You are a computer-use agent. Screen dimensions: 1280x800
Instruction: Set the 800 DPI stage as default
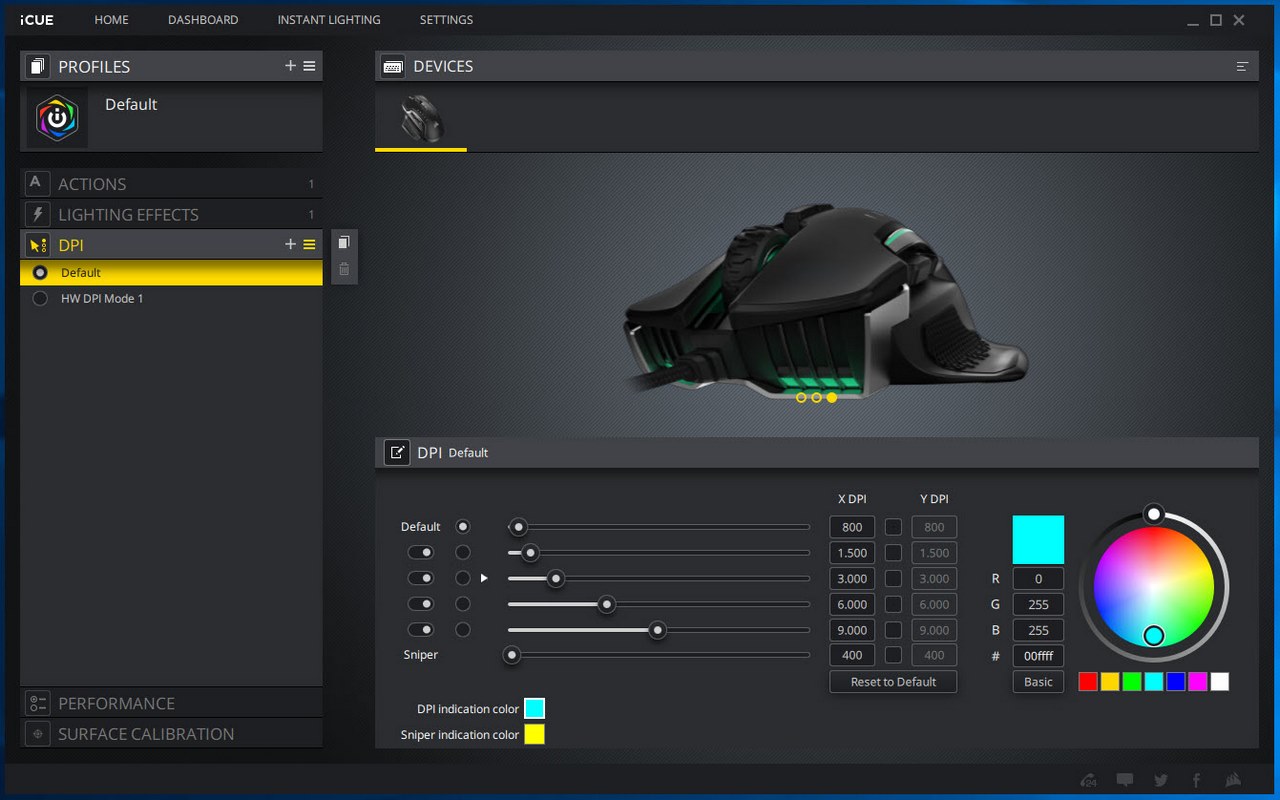462,526
